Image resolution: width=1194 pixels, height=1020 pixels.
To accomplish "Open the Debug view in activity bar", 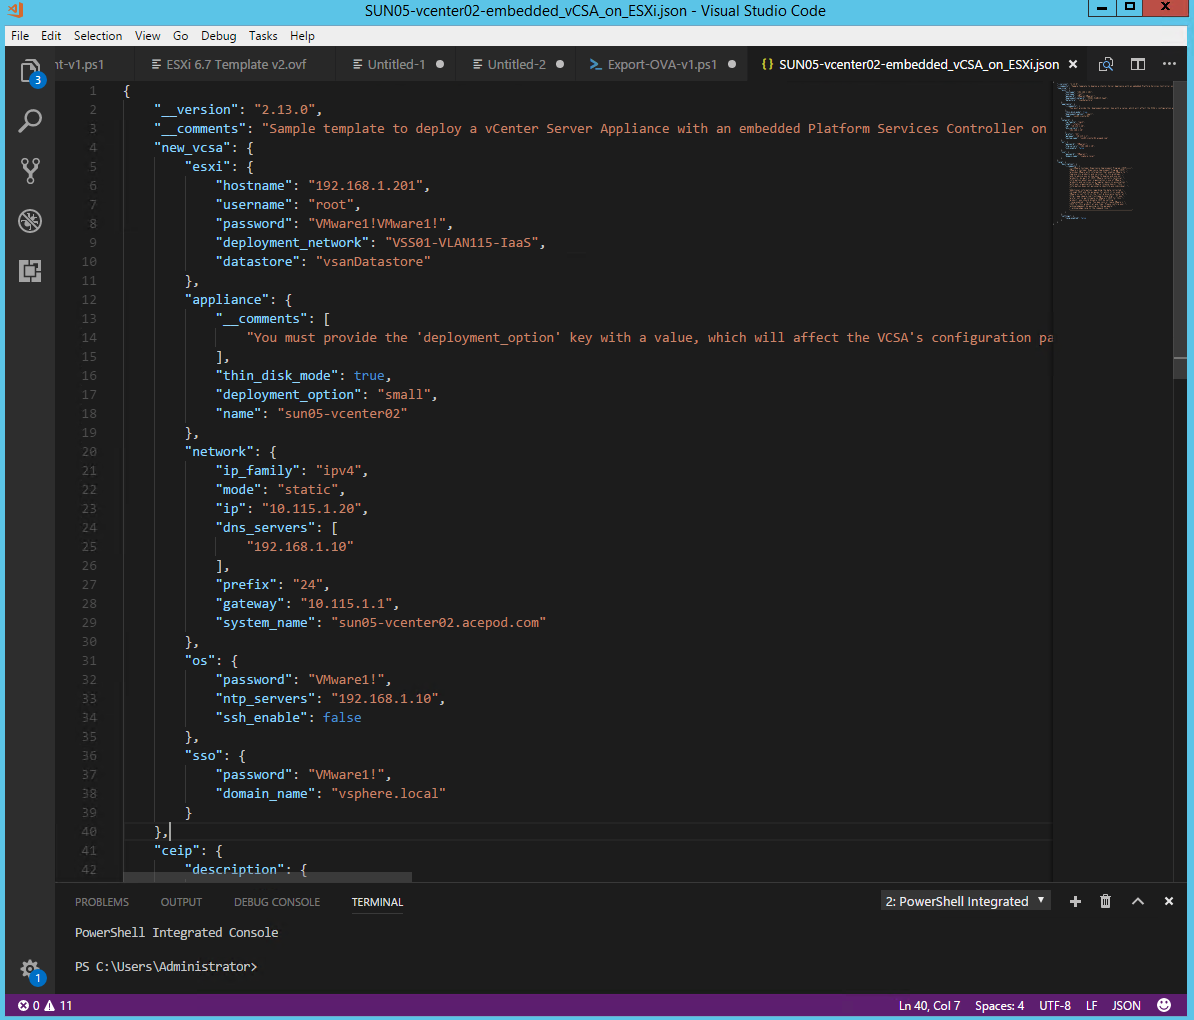I will pos(30,221).
